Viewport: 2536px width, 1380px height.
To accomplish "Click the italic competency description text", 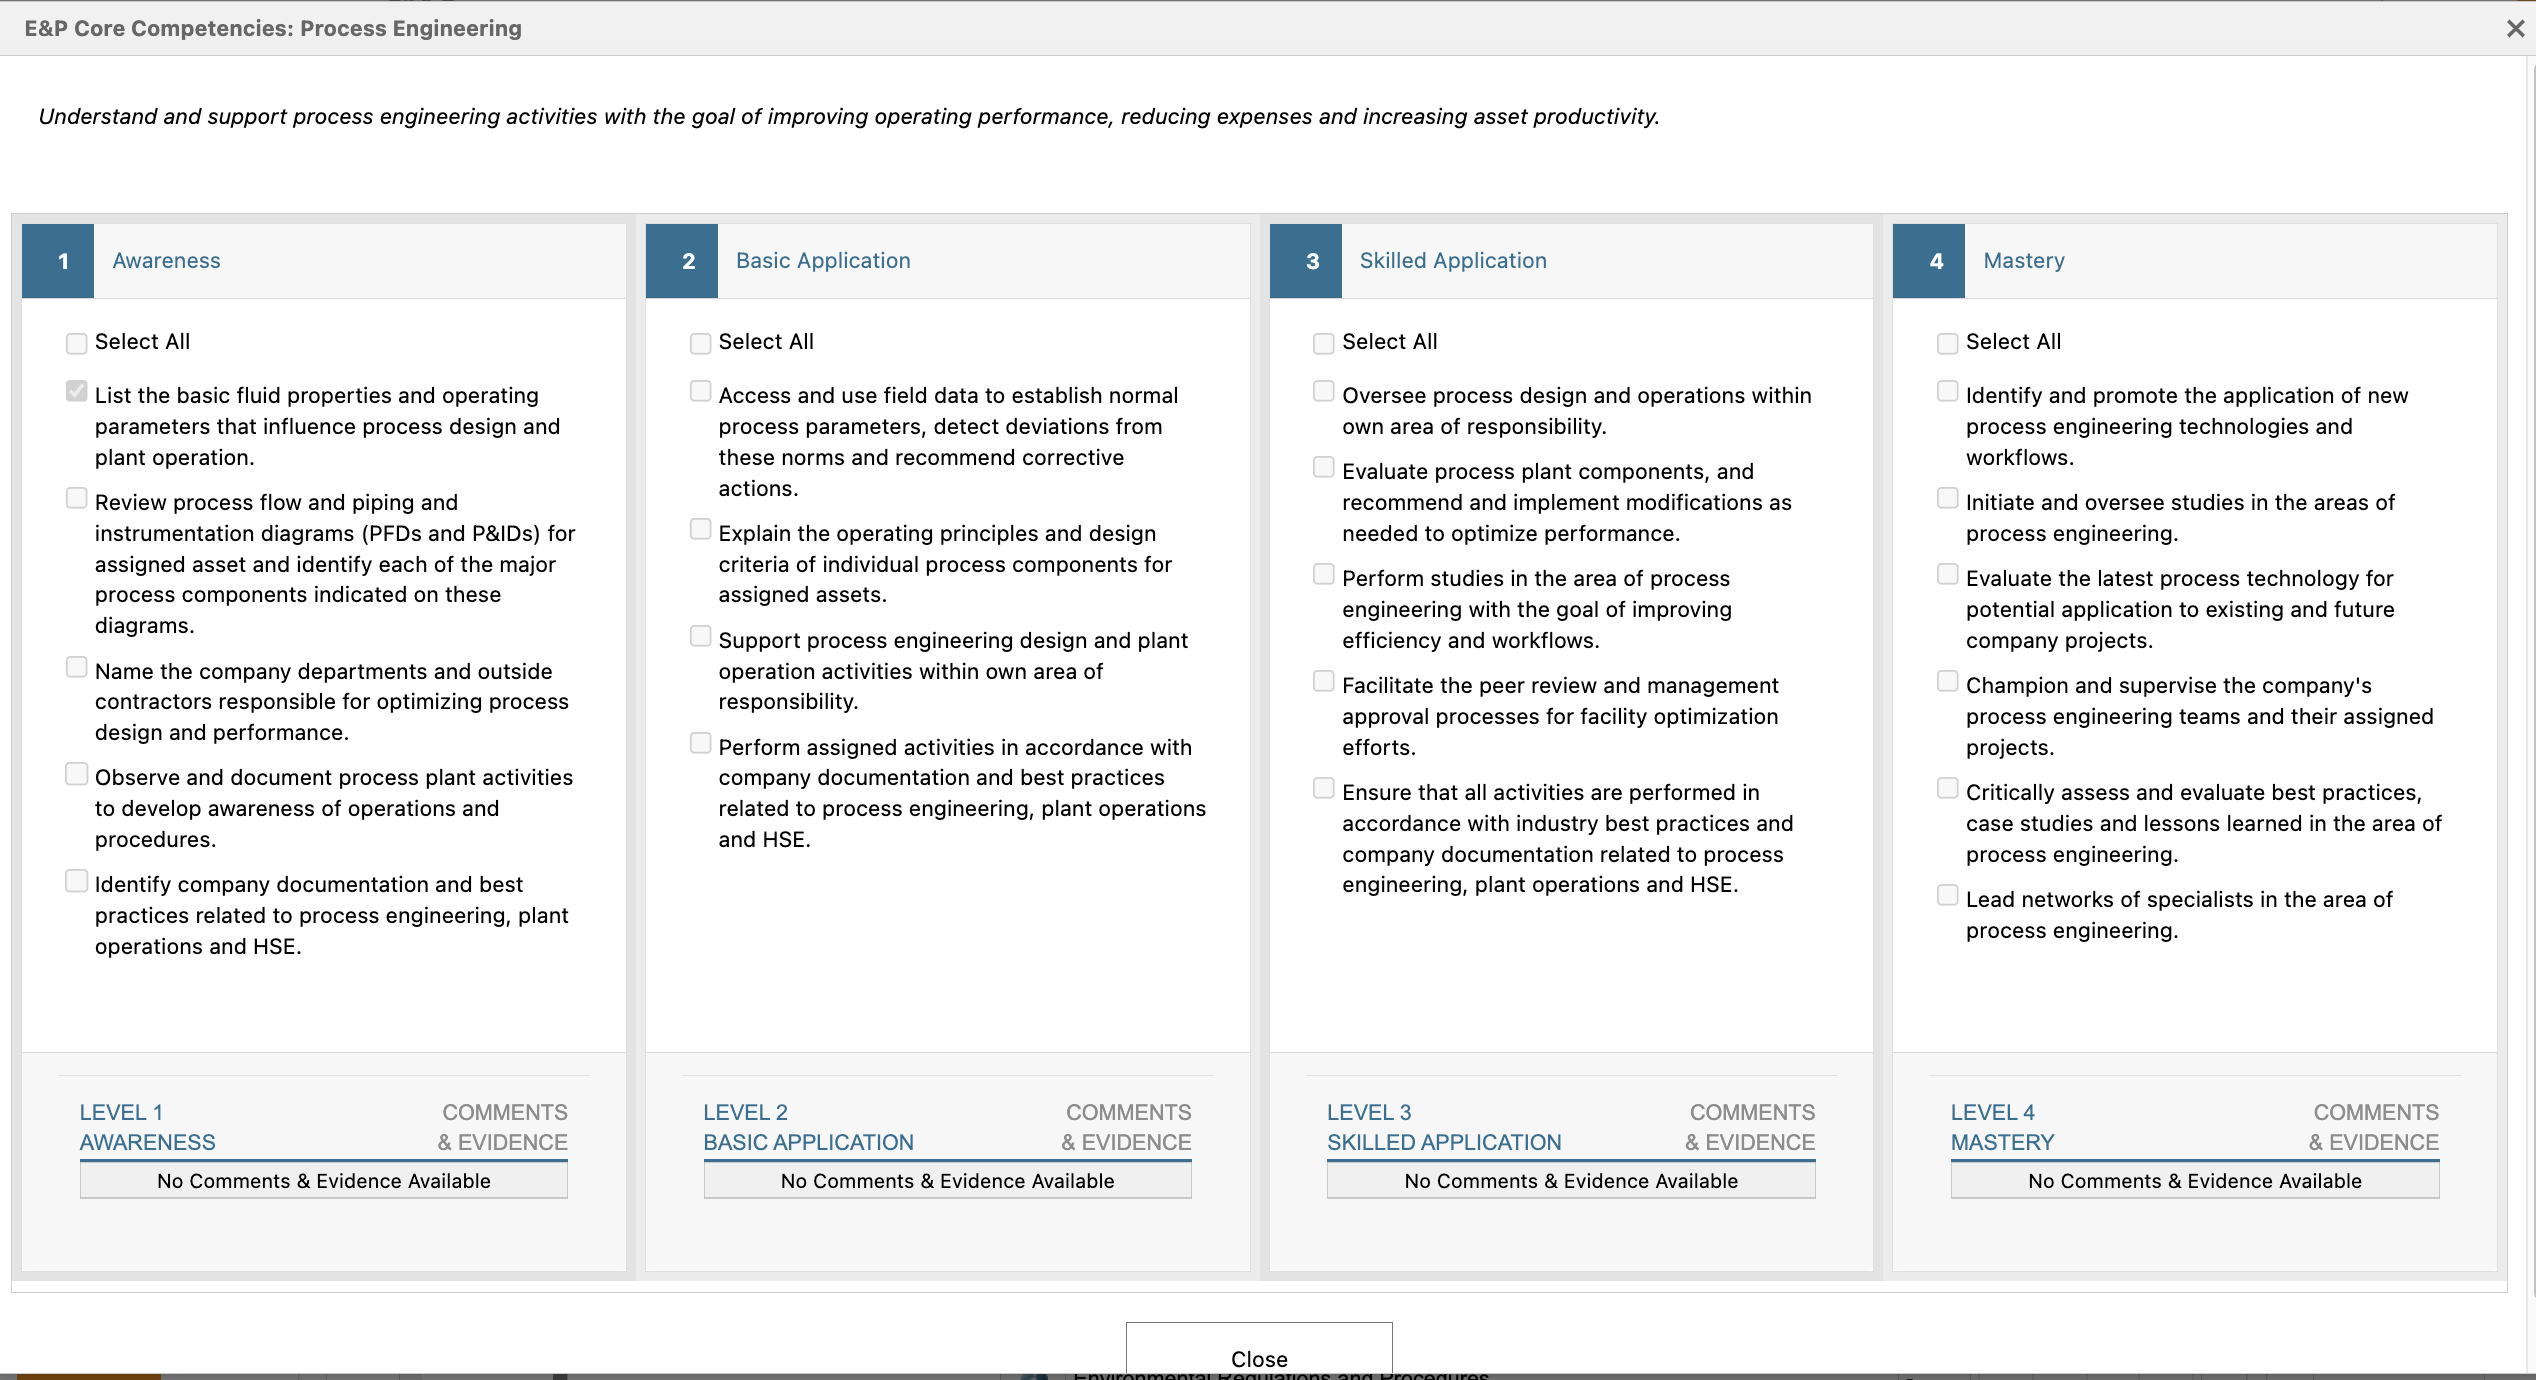I will (x=849, y=117).
